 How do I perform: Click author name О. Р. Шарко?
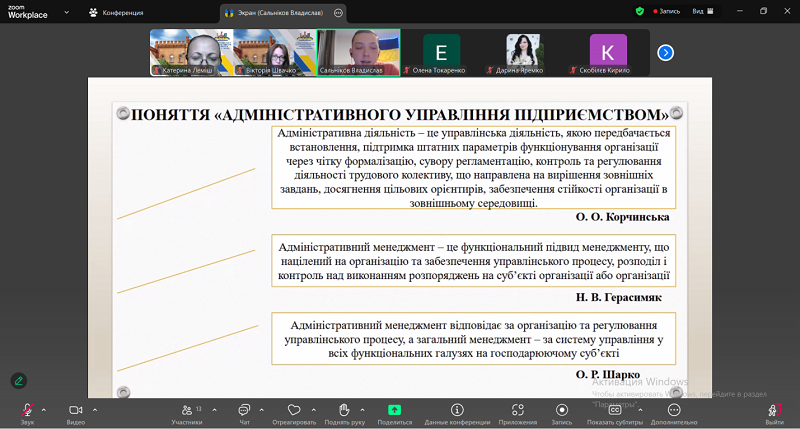tap(608, 374)
